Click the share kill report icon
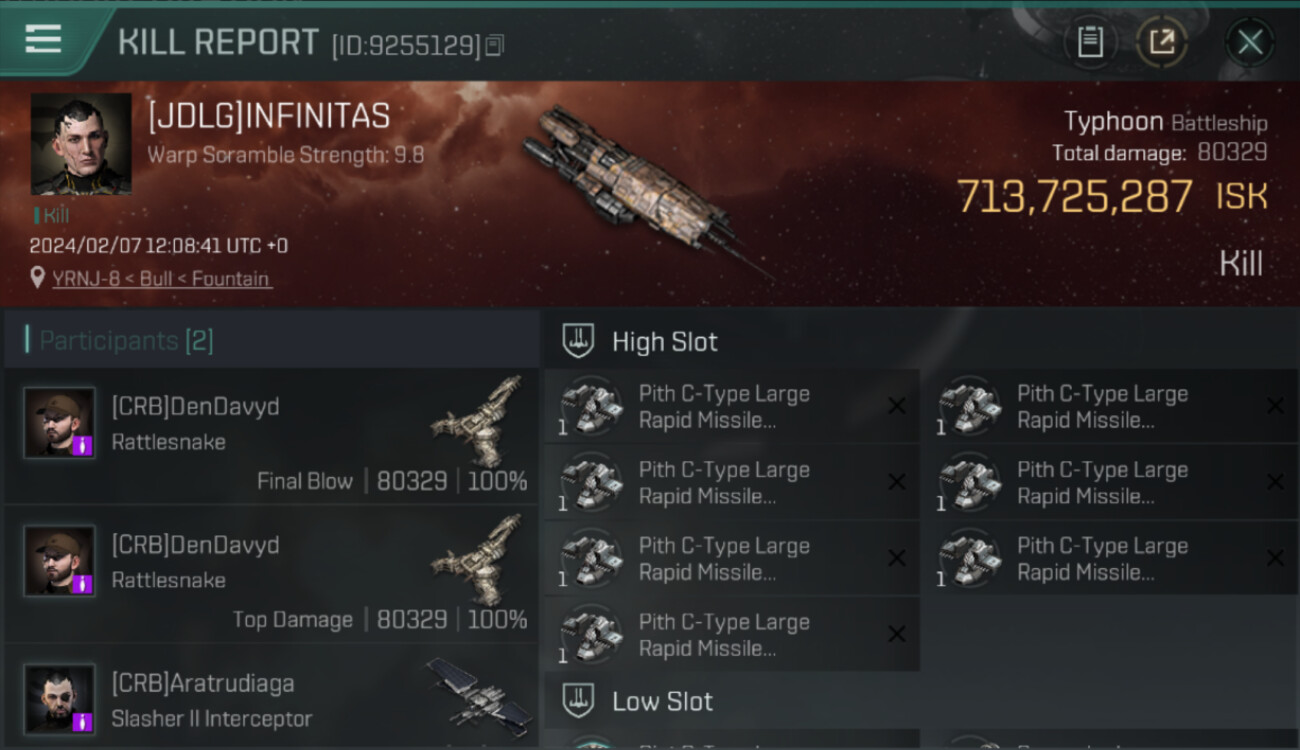This screenshot has width=1300, height=750. [x=1161, y=42]
